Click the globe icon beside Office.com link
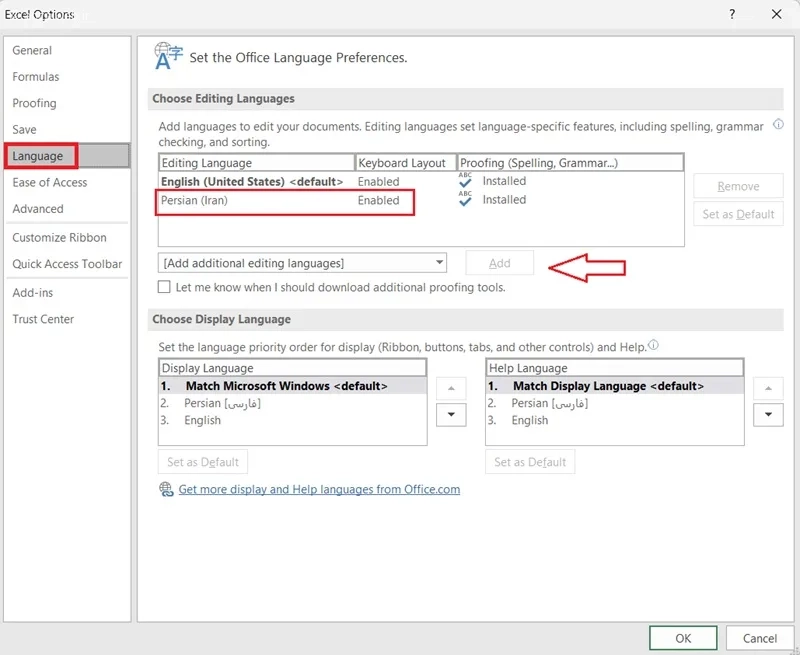The height and width of the screenshot is (655, 800). (x=166, y=489)
